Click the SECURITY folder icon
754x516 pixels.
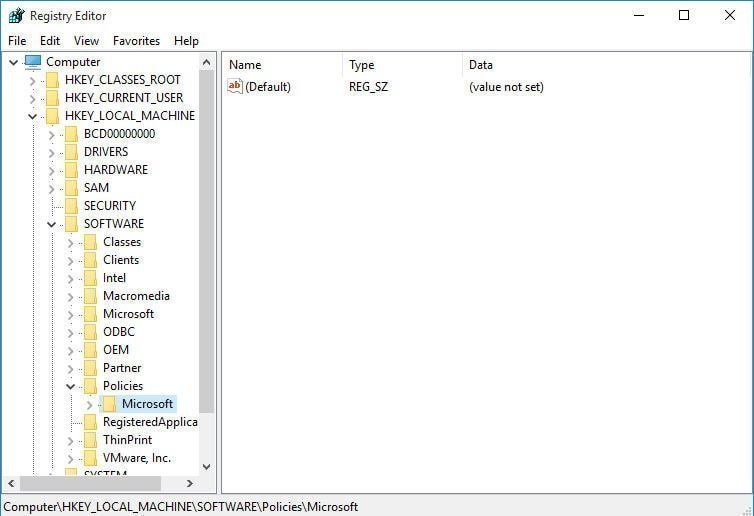click(x=71, y=206)
